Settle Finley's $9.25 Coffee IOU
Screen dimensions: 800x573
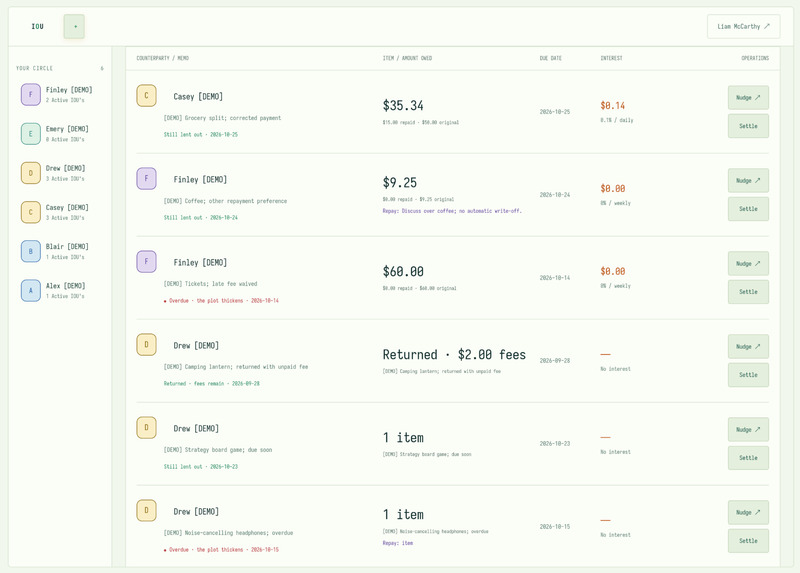pos(748,209)
